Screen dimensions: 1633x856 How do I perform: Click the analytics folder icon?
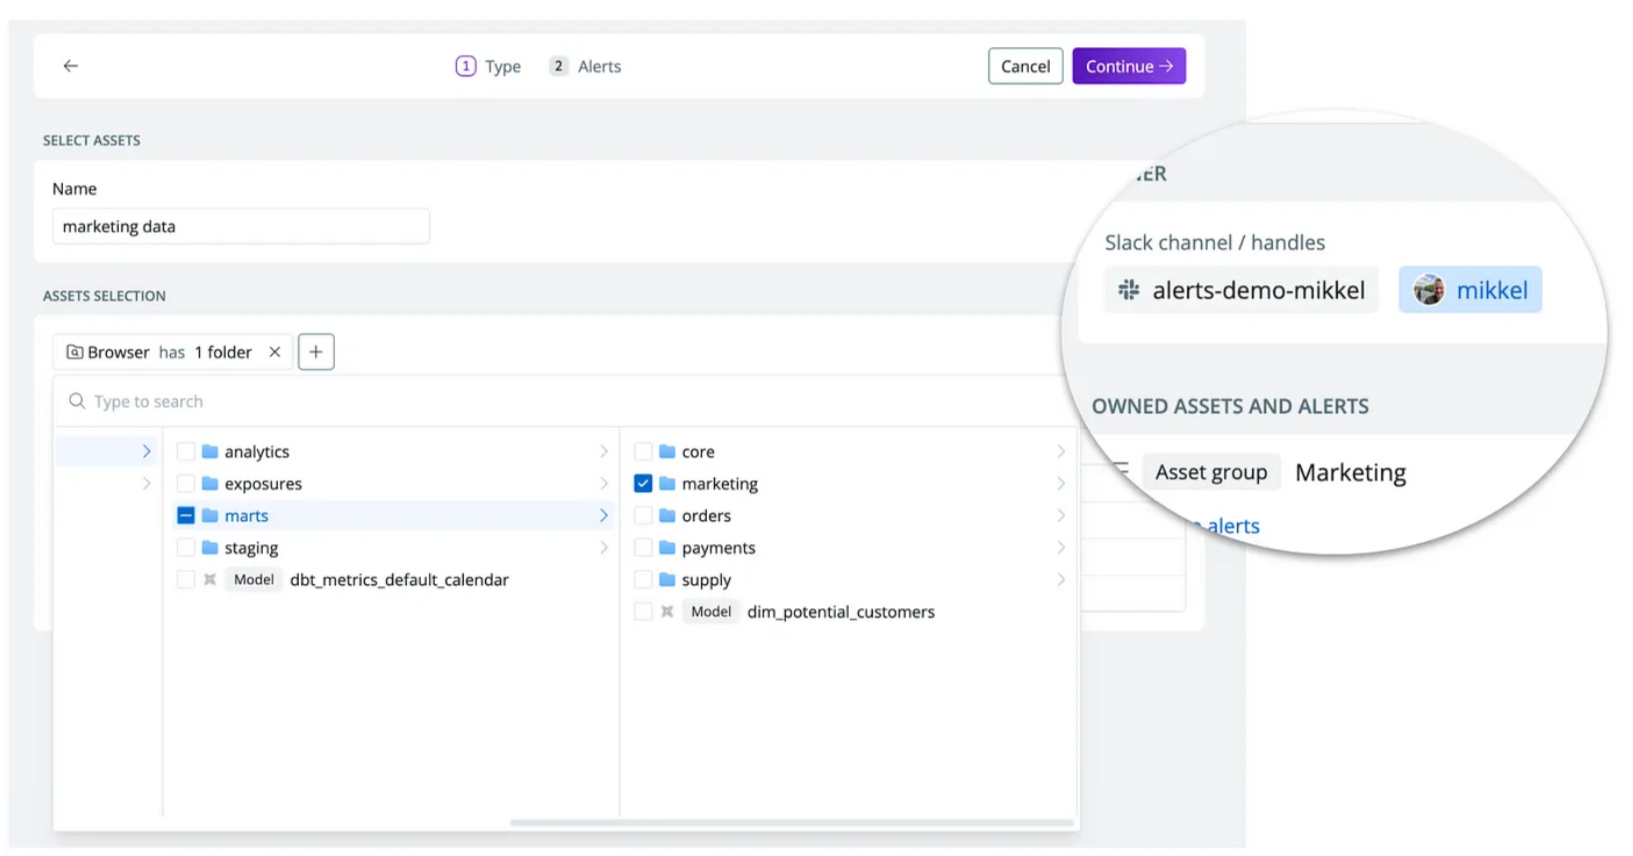pyautogui.click(x=210, y=452)
